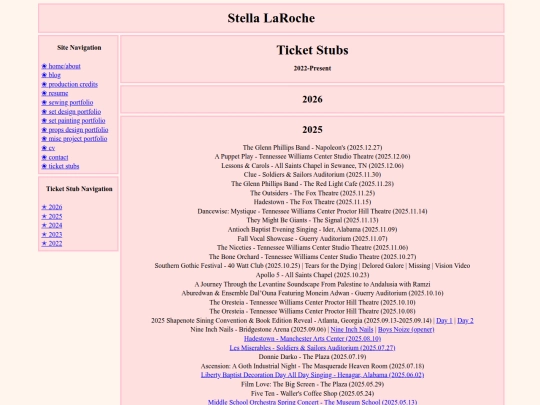540x405 pixels.
Task: Go to the contact page
Action: [55, 157]
